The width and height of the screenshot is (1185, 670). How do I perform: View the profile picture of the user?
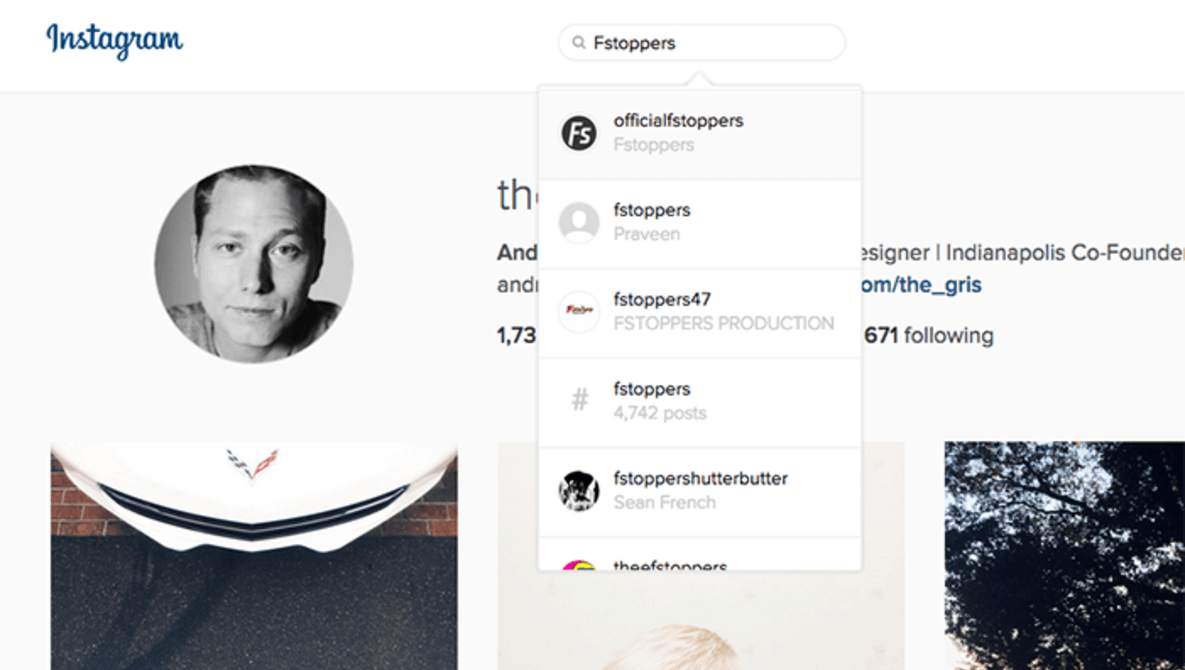(x=254, y=264)
